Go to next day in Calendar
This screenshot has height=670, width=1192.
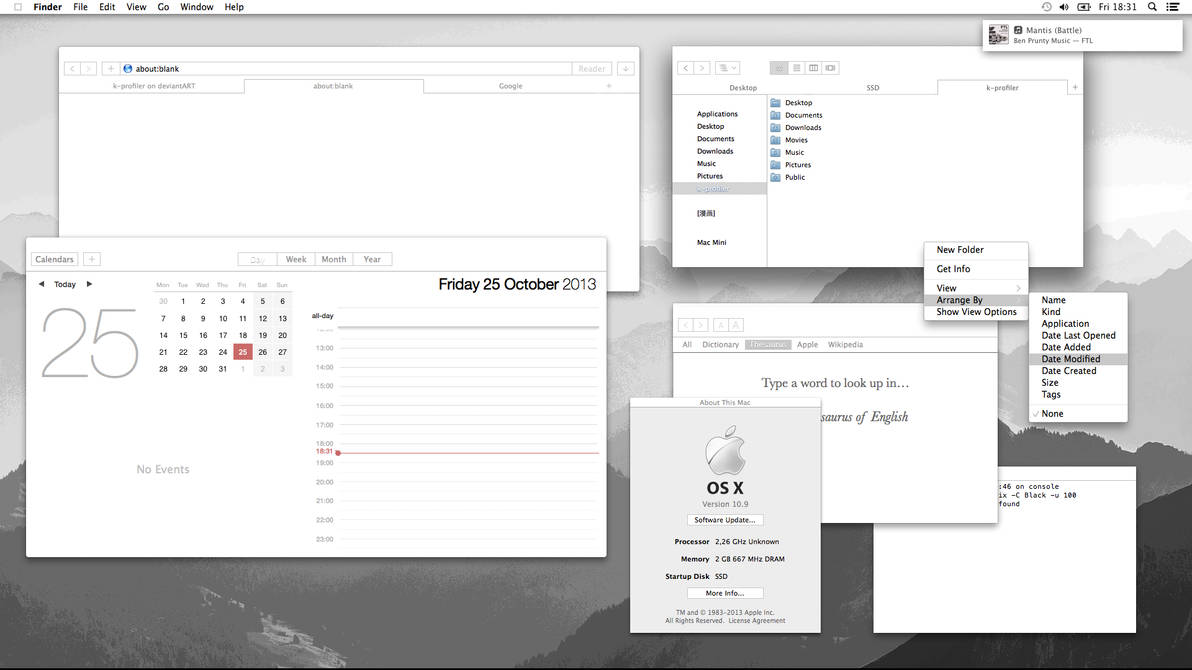[x=89, y=284]
